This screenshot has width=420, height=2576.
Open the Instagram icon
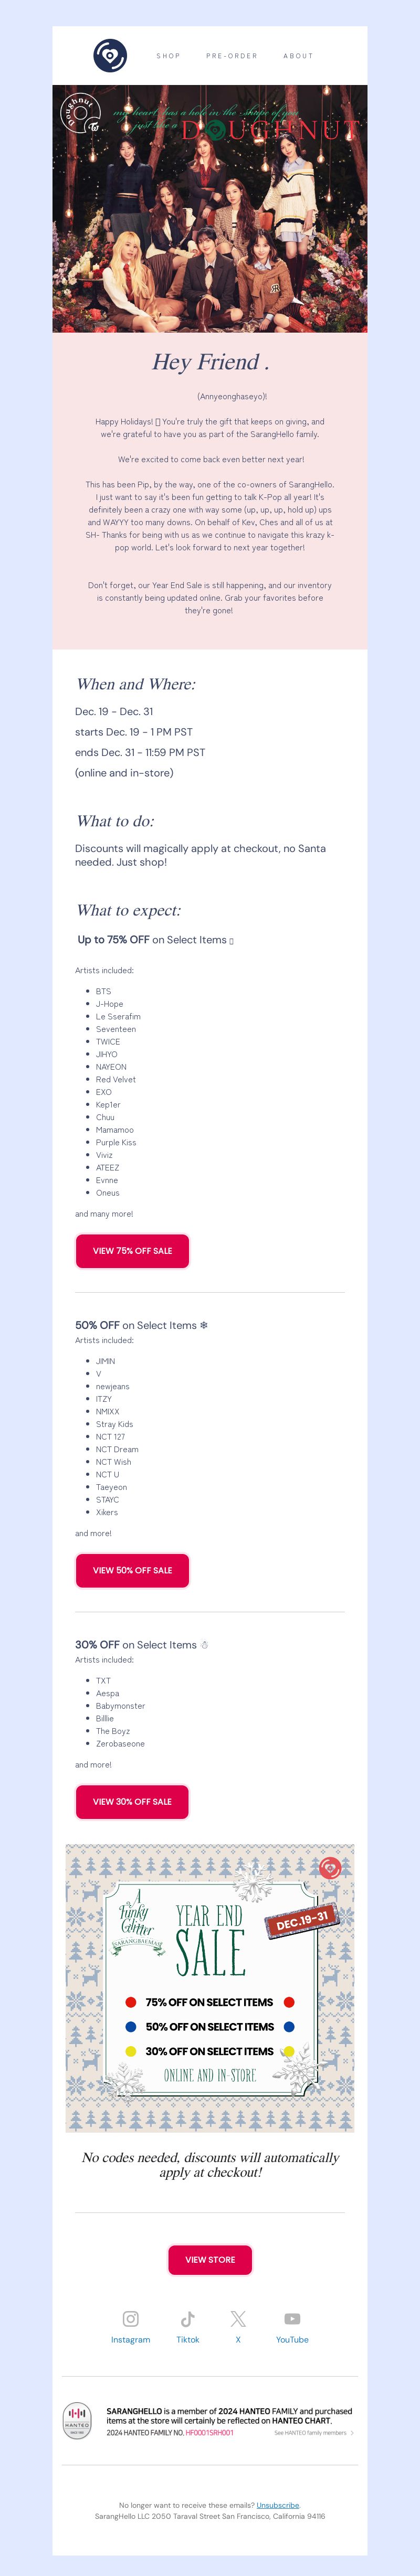[x=131, y=2318]
